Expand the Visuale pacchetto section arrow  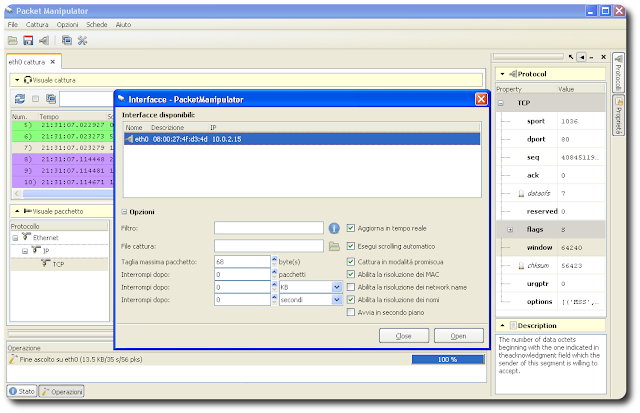pyautogui.click(x=17, y=211)
